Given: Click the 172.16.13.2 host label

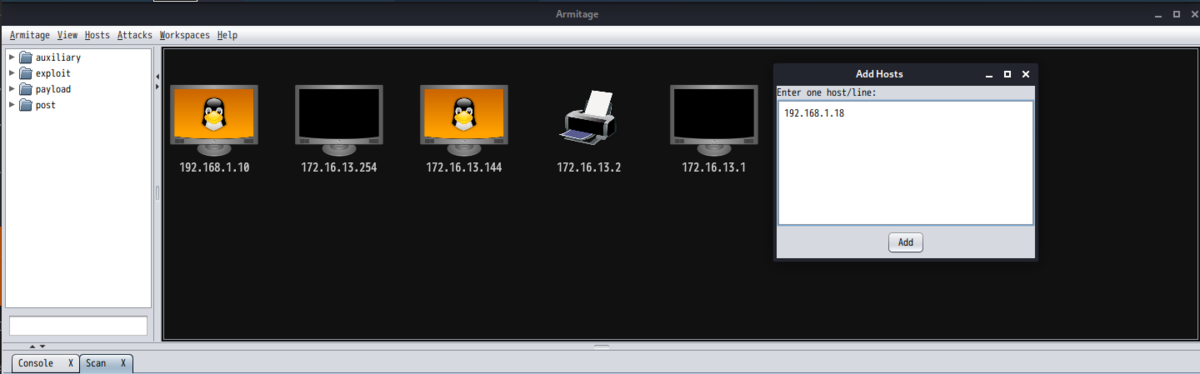Looking at the screenshot, I should 589,167.
